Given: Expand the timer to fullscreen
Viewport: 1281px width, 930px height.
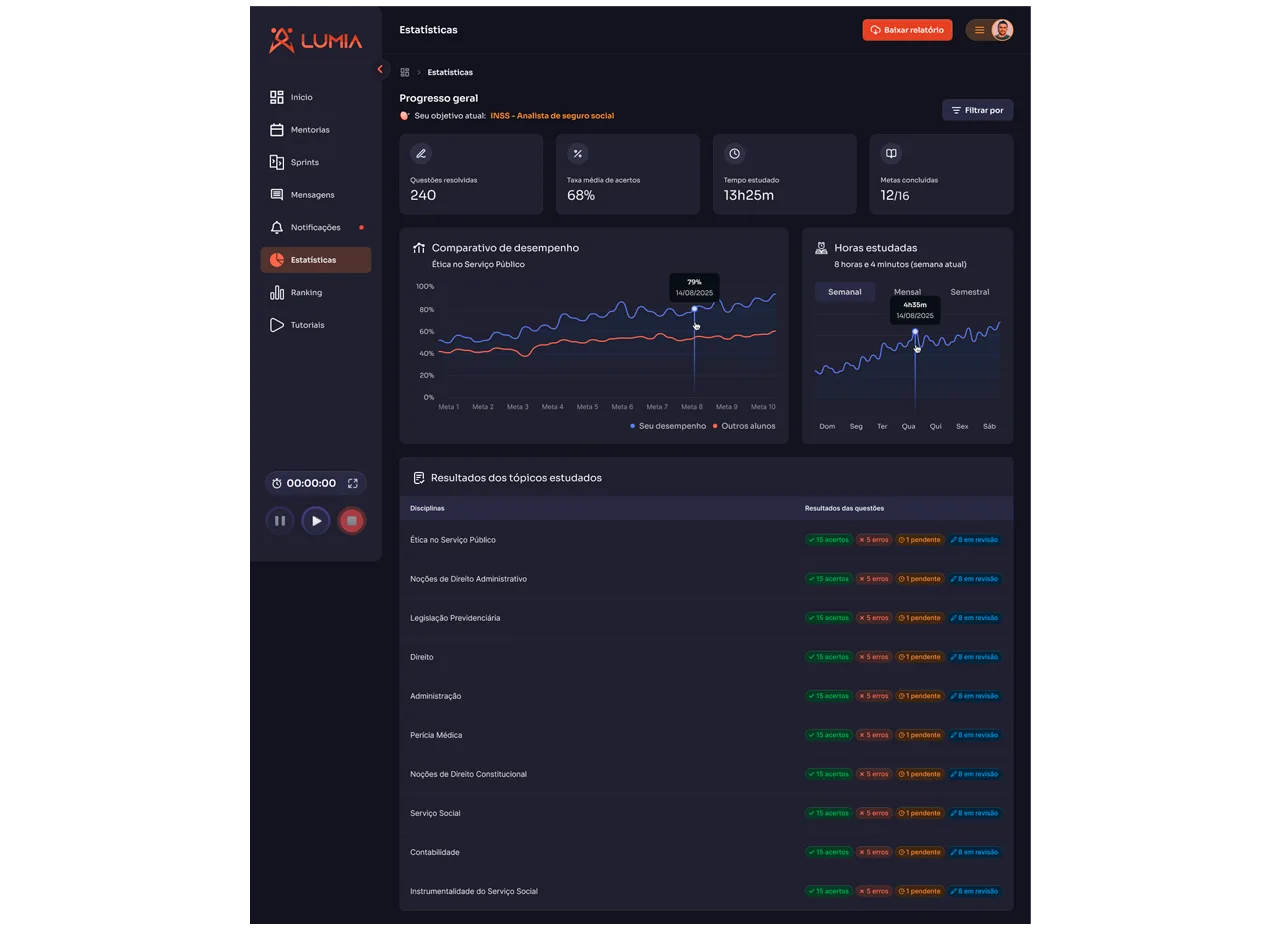Looking at the screenshot, I should pyautogui.click(x=353, y=483).
